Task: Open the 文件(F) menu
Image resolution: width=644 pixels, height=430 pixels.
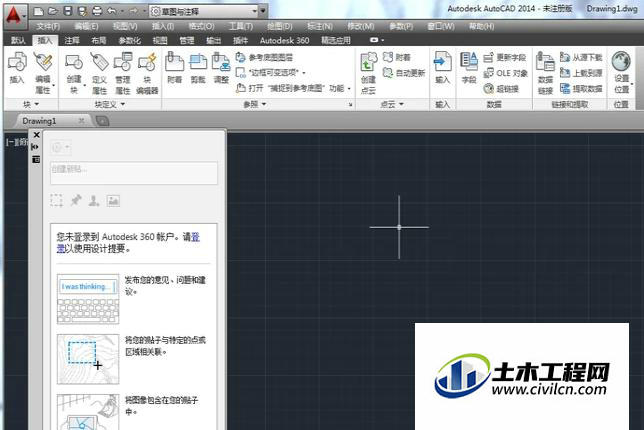Action: (48, 27)
